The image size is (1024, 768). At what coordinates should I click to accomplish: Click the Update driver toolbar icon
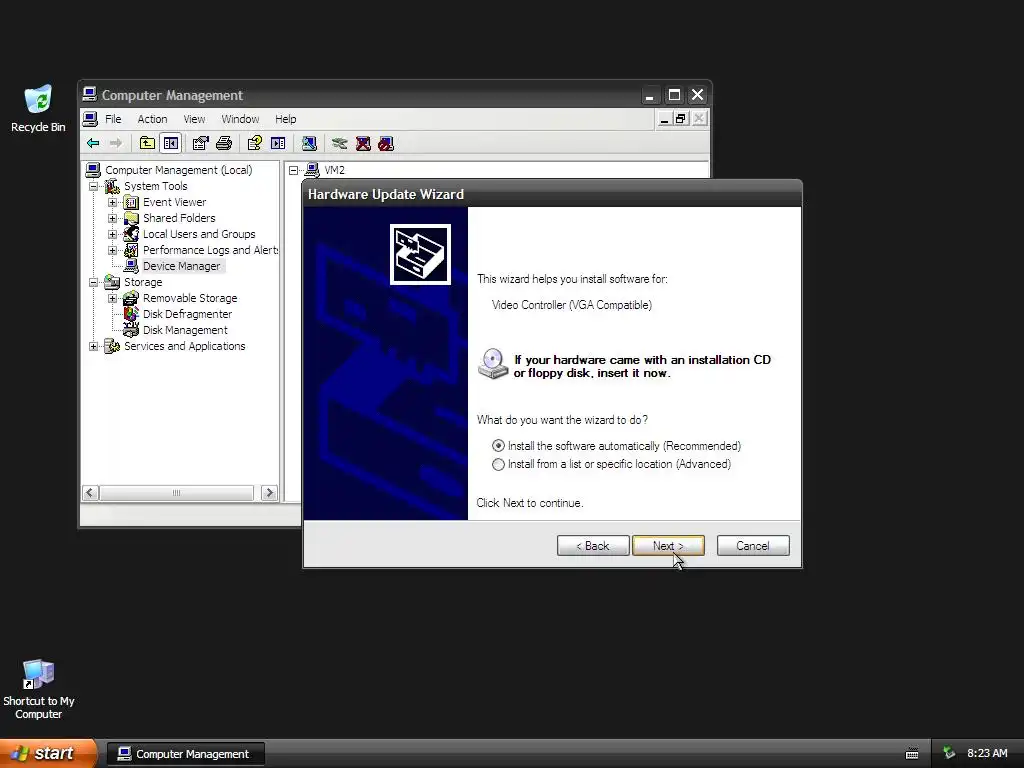(339, 143)
